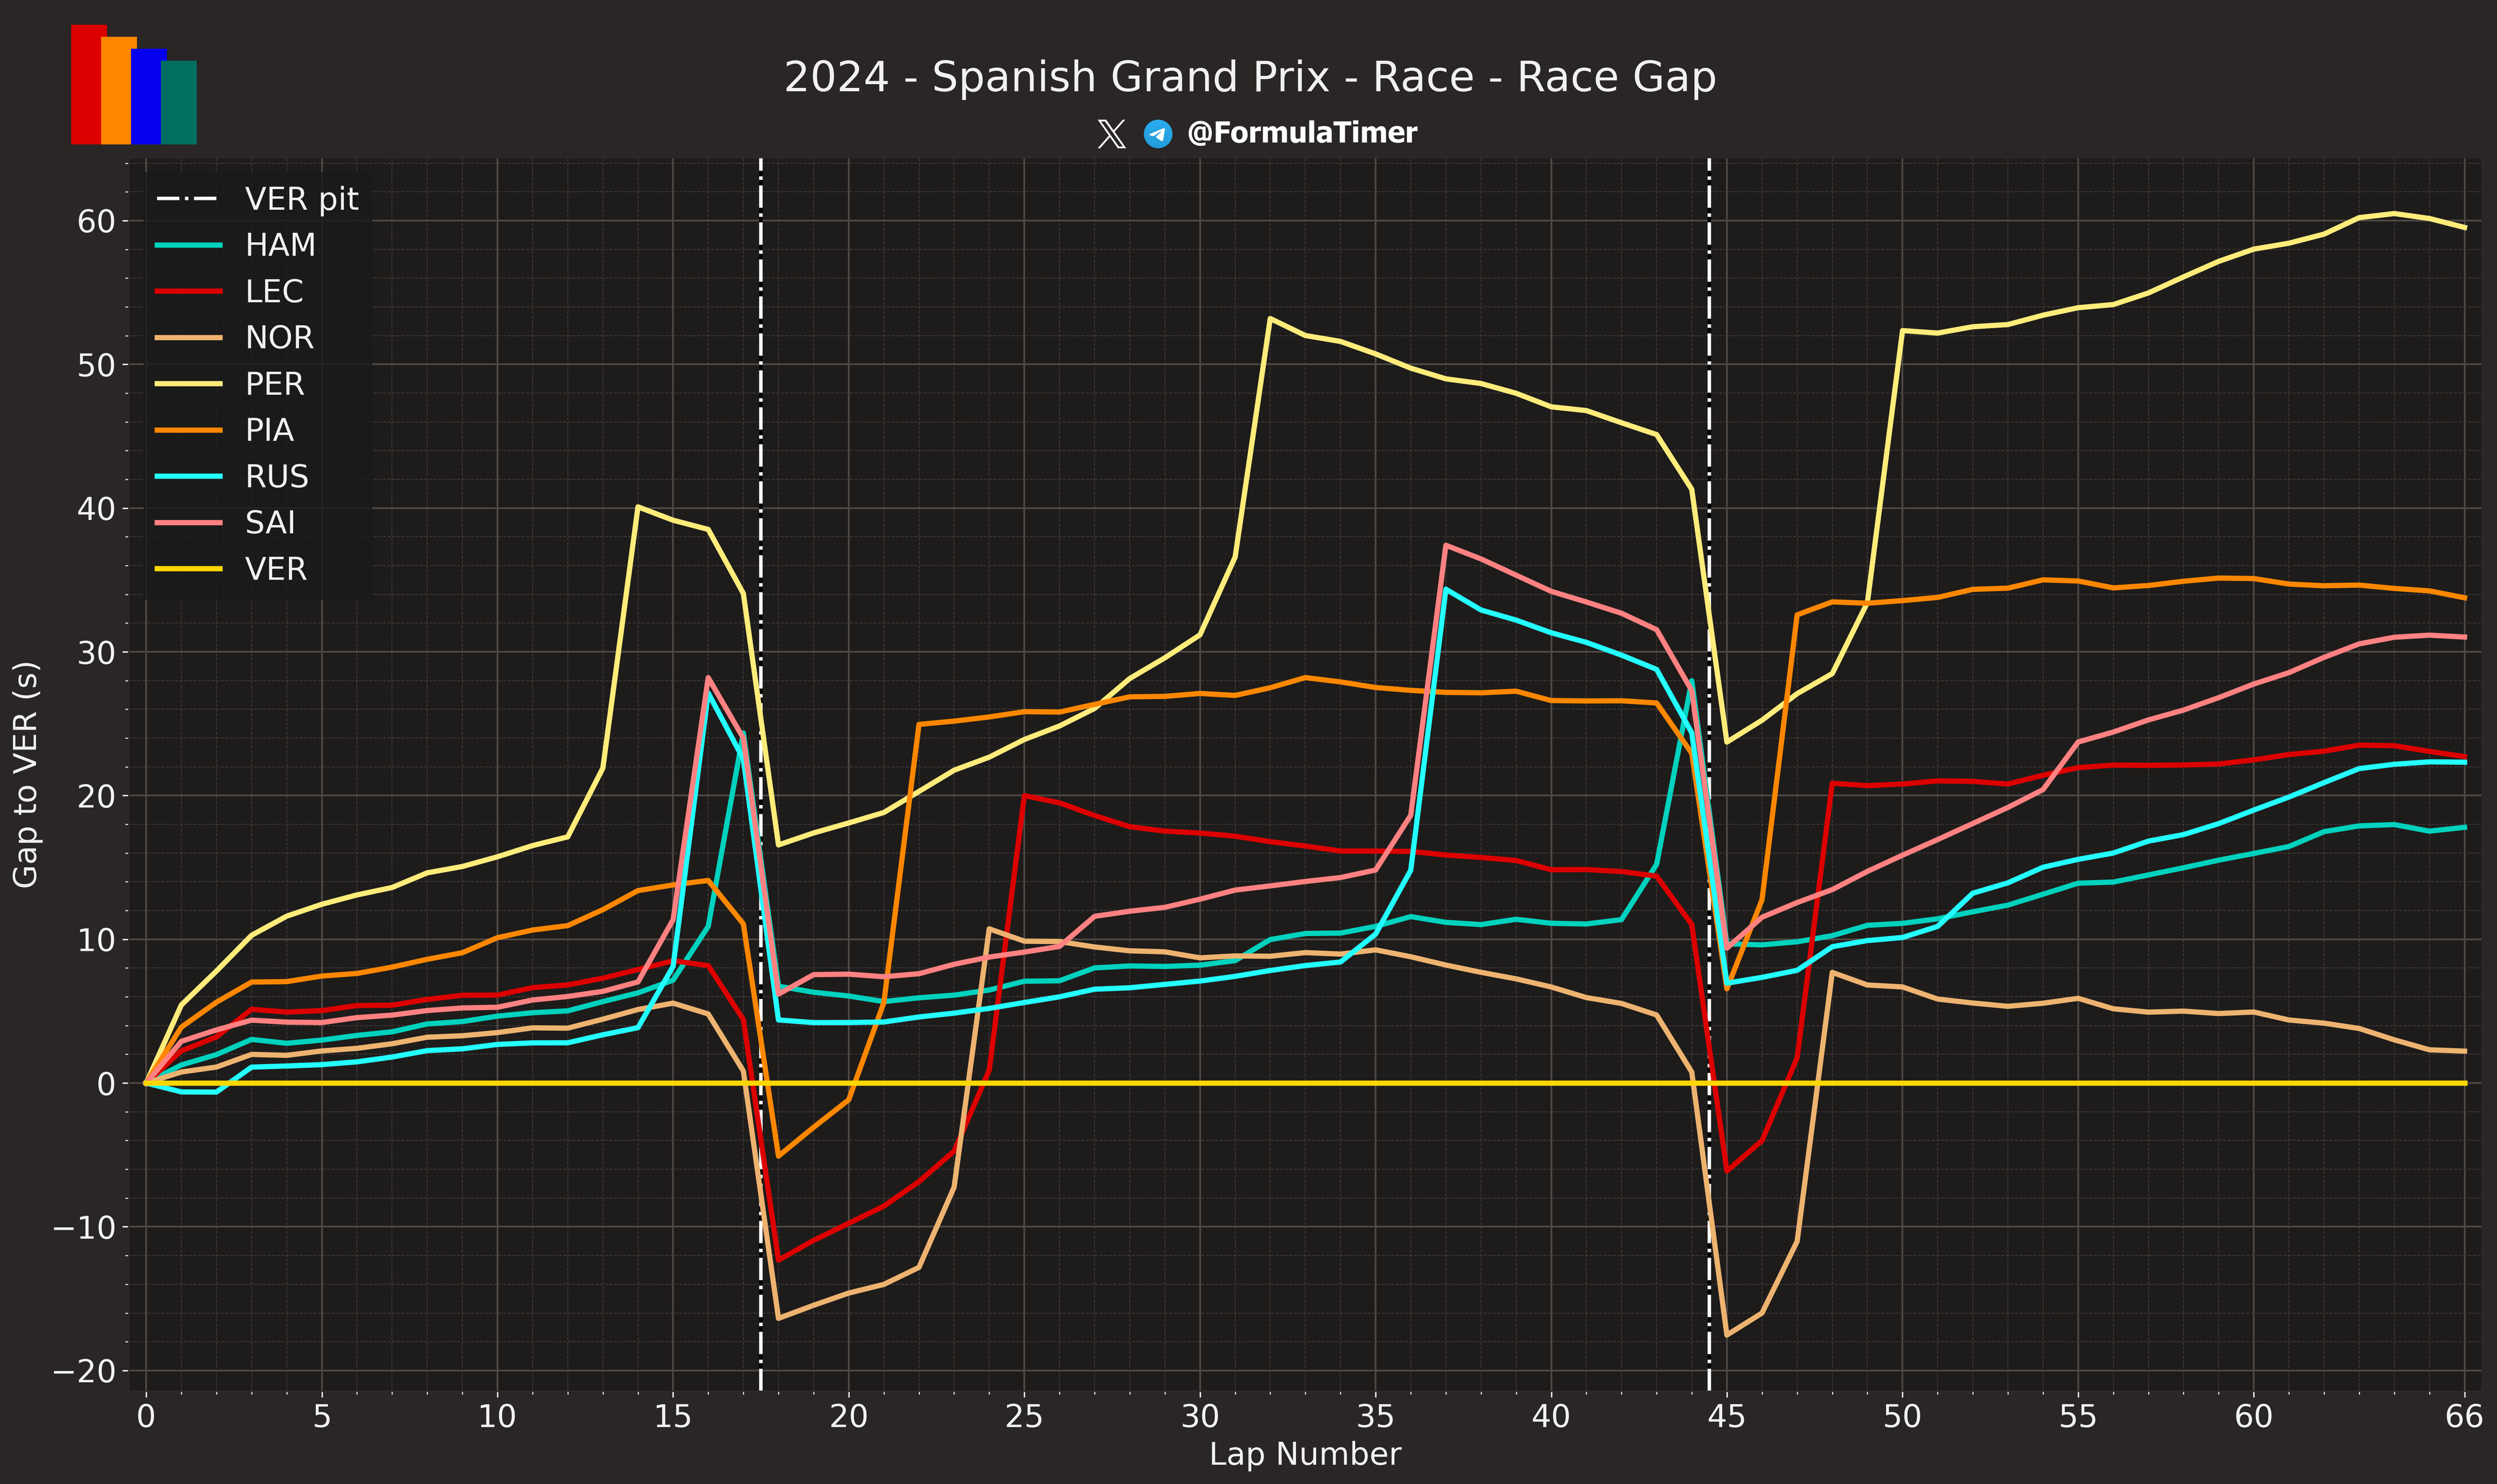Viewport: 2497px width, 1484px height.
Task: Click the '40' tick on the gap axis
Action: point(97,508)
